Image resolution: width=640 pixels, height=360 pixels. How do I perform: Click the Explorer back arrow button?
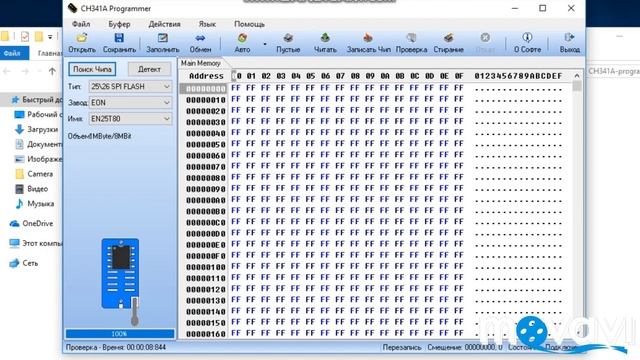click(x=7, y=71)
